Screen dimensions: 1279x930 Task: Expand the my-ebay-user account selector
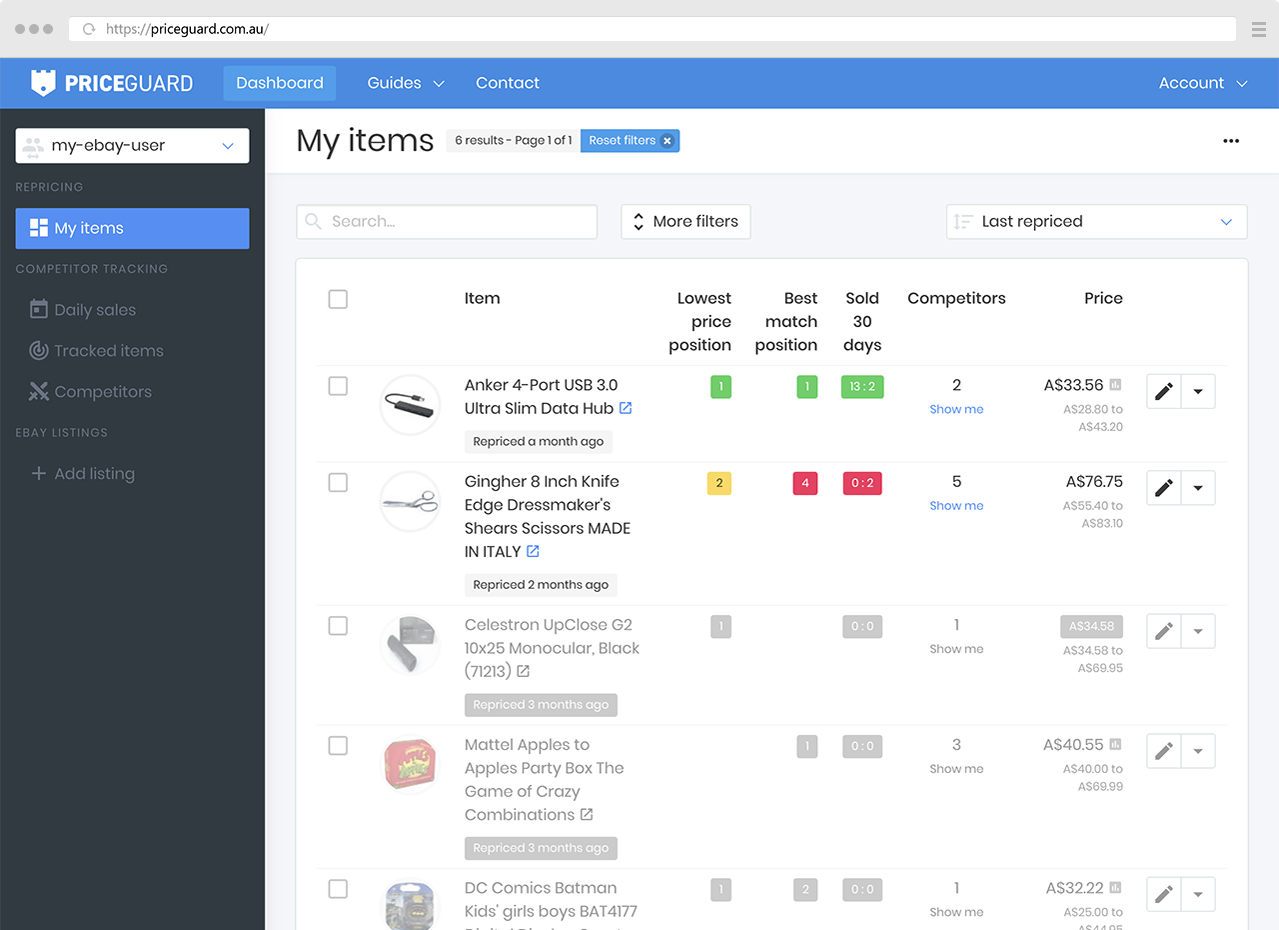point(131,145)
